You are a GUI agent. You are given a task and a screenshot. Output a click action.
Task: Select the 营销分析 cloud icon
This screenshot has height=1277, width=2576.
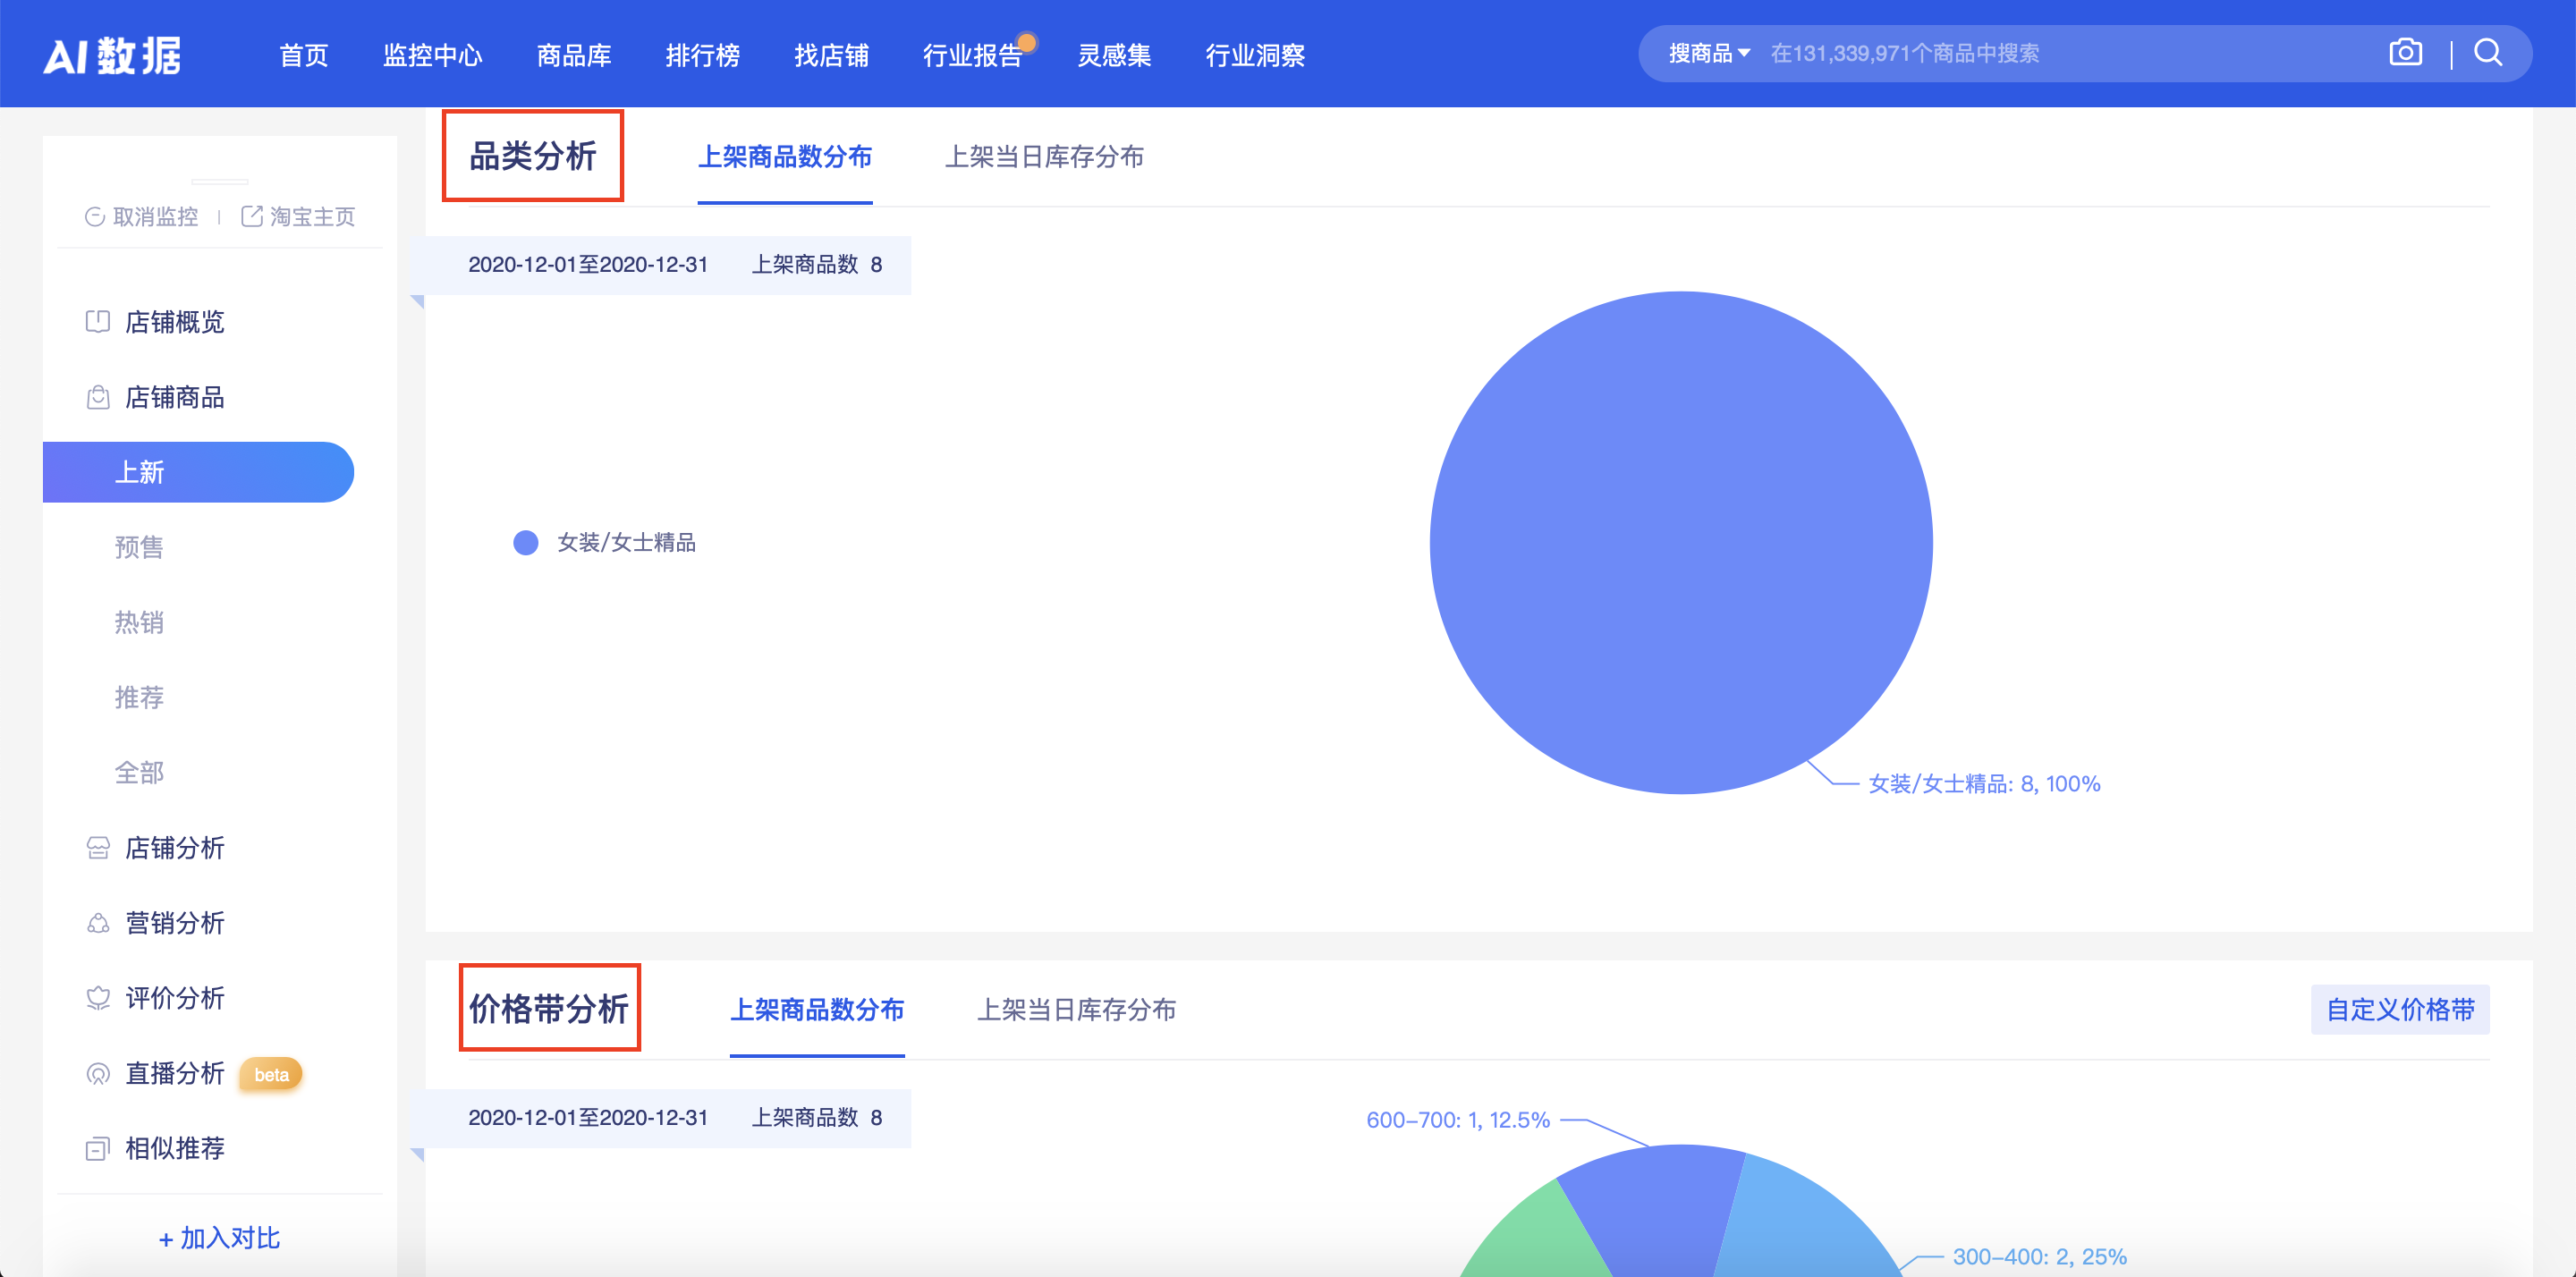[97, 923]
